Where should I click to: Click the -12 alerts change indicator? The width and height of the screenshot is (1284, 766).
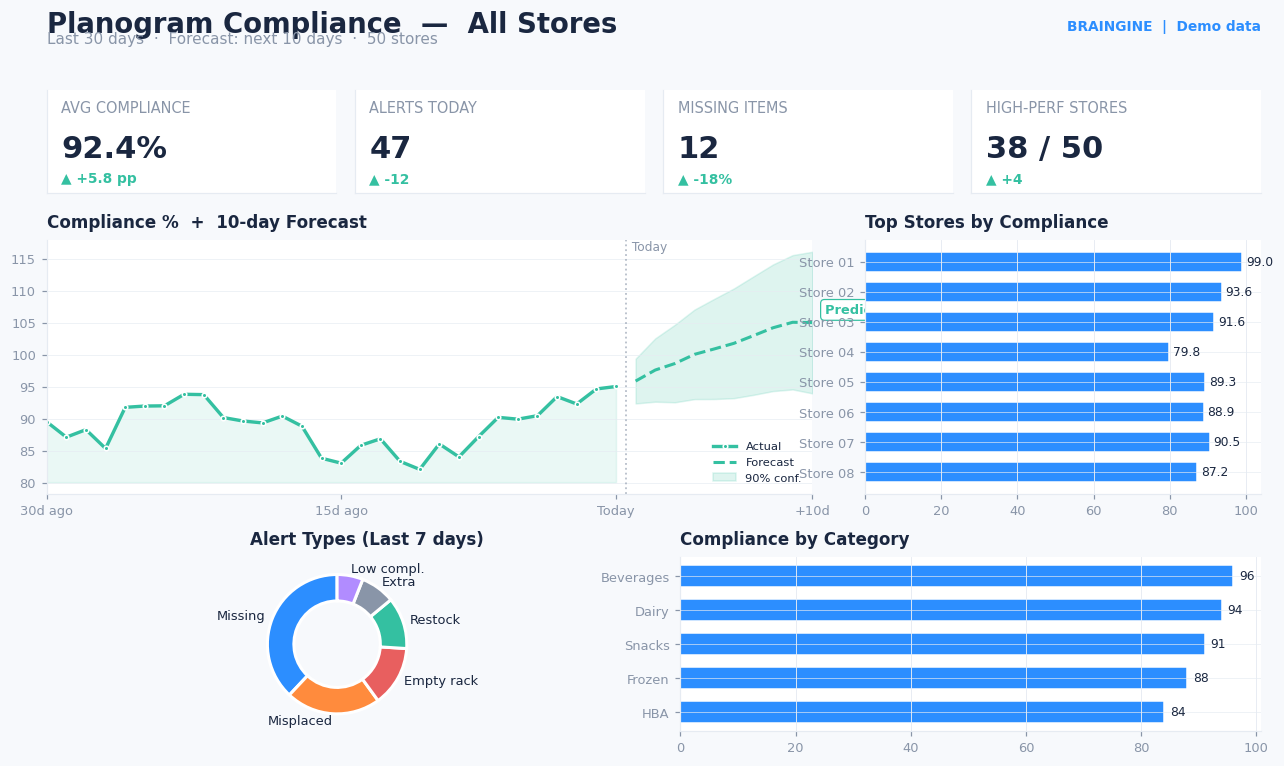pos(389,179)
